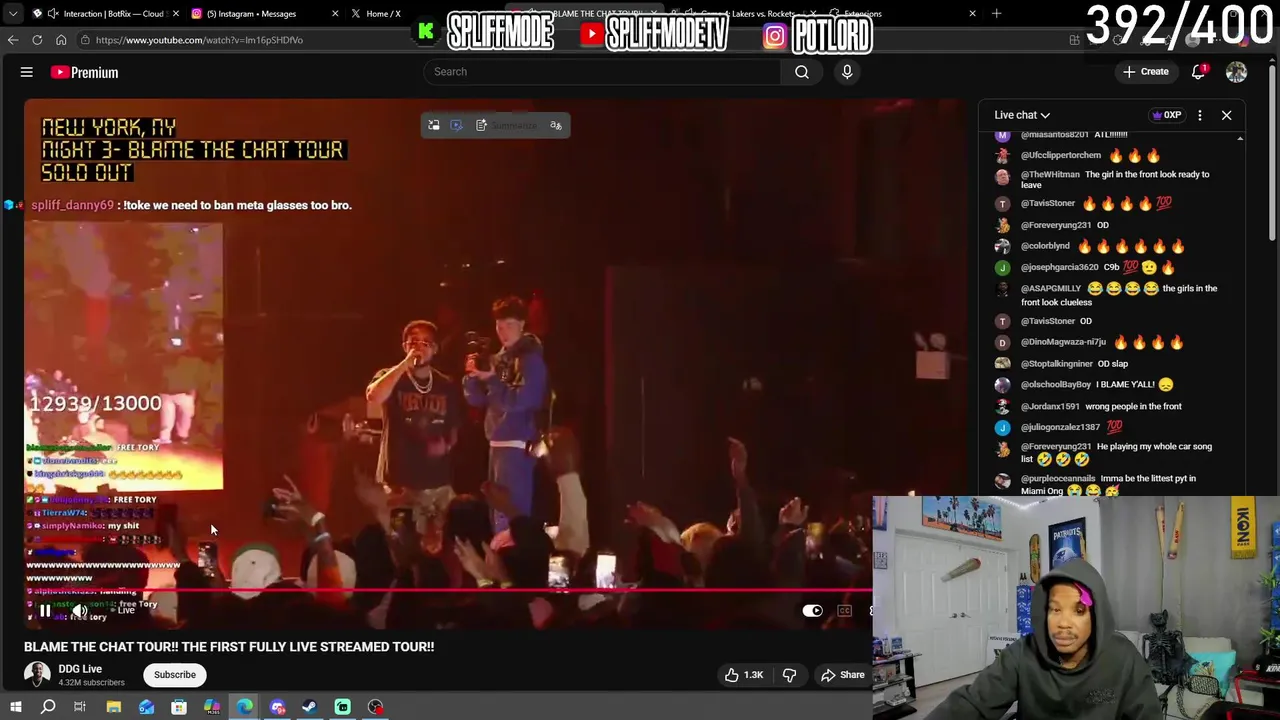Open the DDG Live channel name link

pyautogui.click(x=80, y=669)
